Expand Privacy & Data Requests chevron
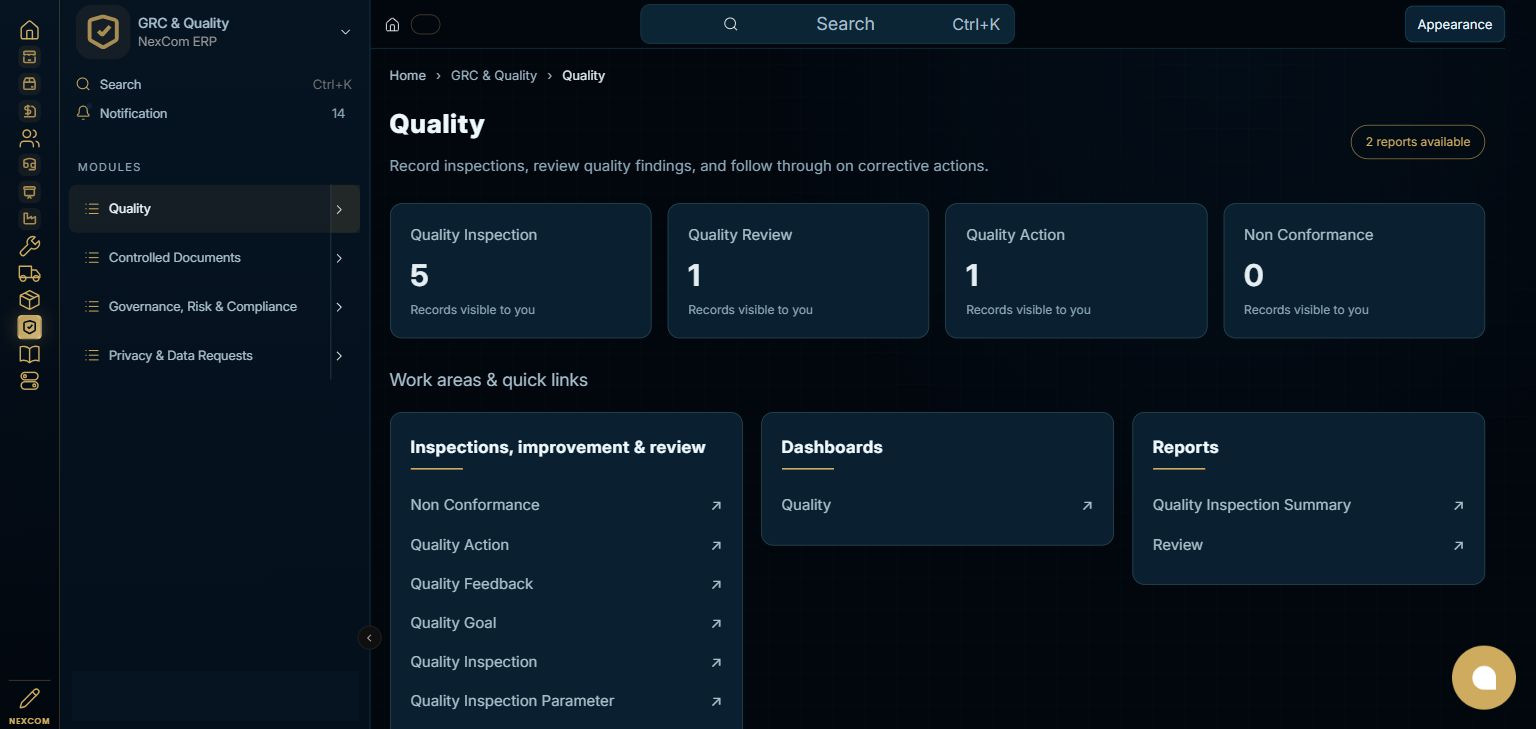 tap(339, 356)
